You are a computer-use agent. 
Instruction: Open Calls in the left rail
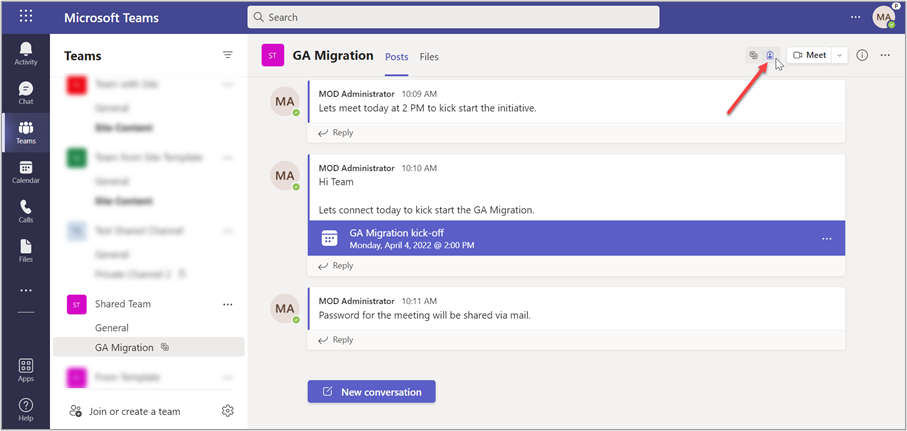click(26, 211)
